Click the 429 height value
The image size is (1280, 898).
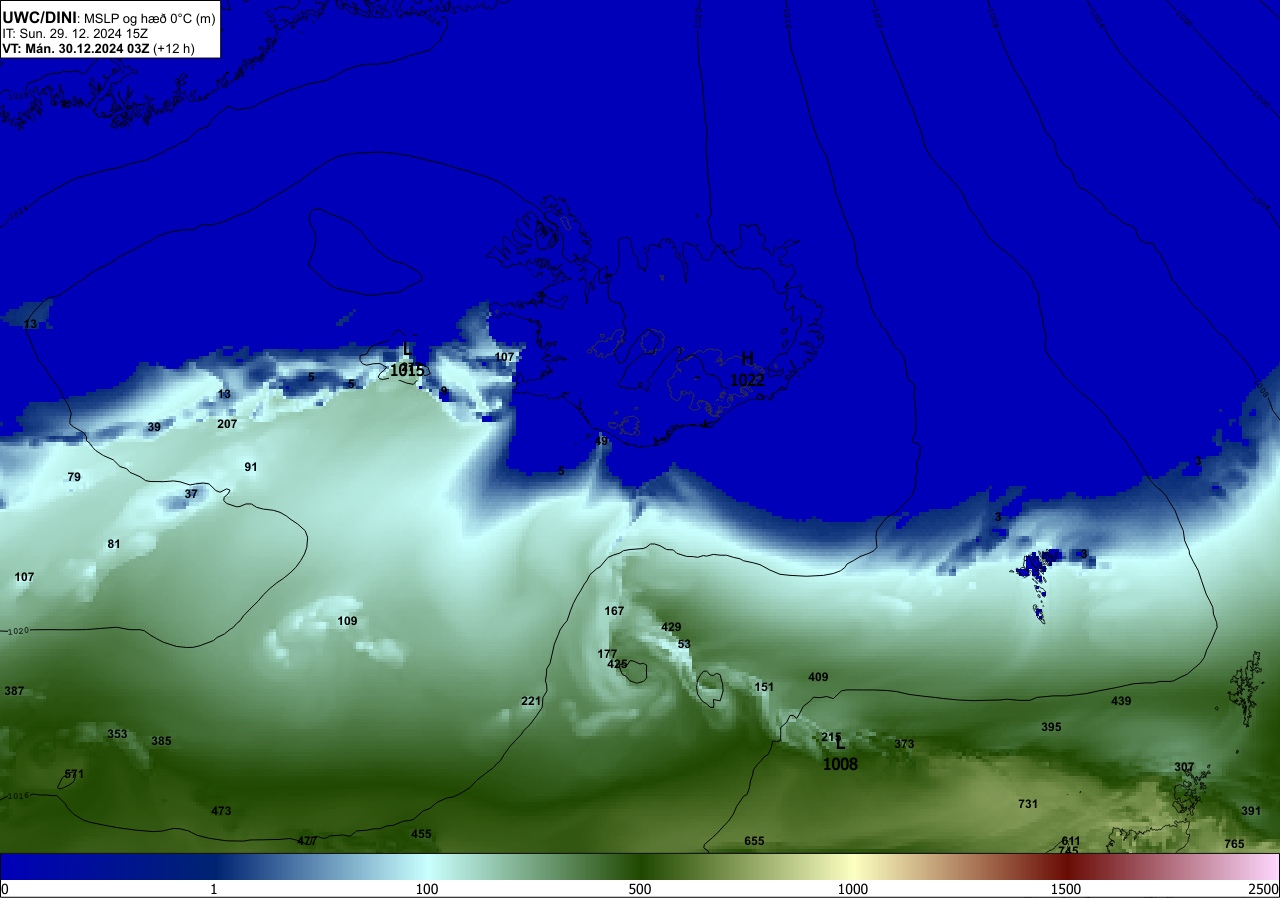[x=671, y=627]
